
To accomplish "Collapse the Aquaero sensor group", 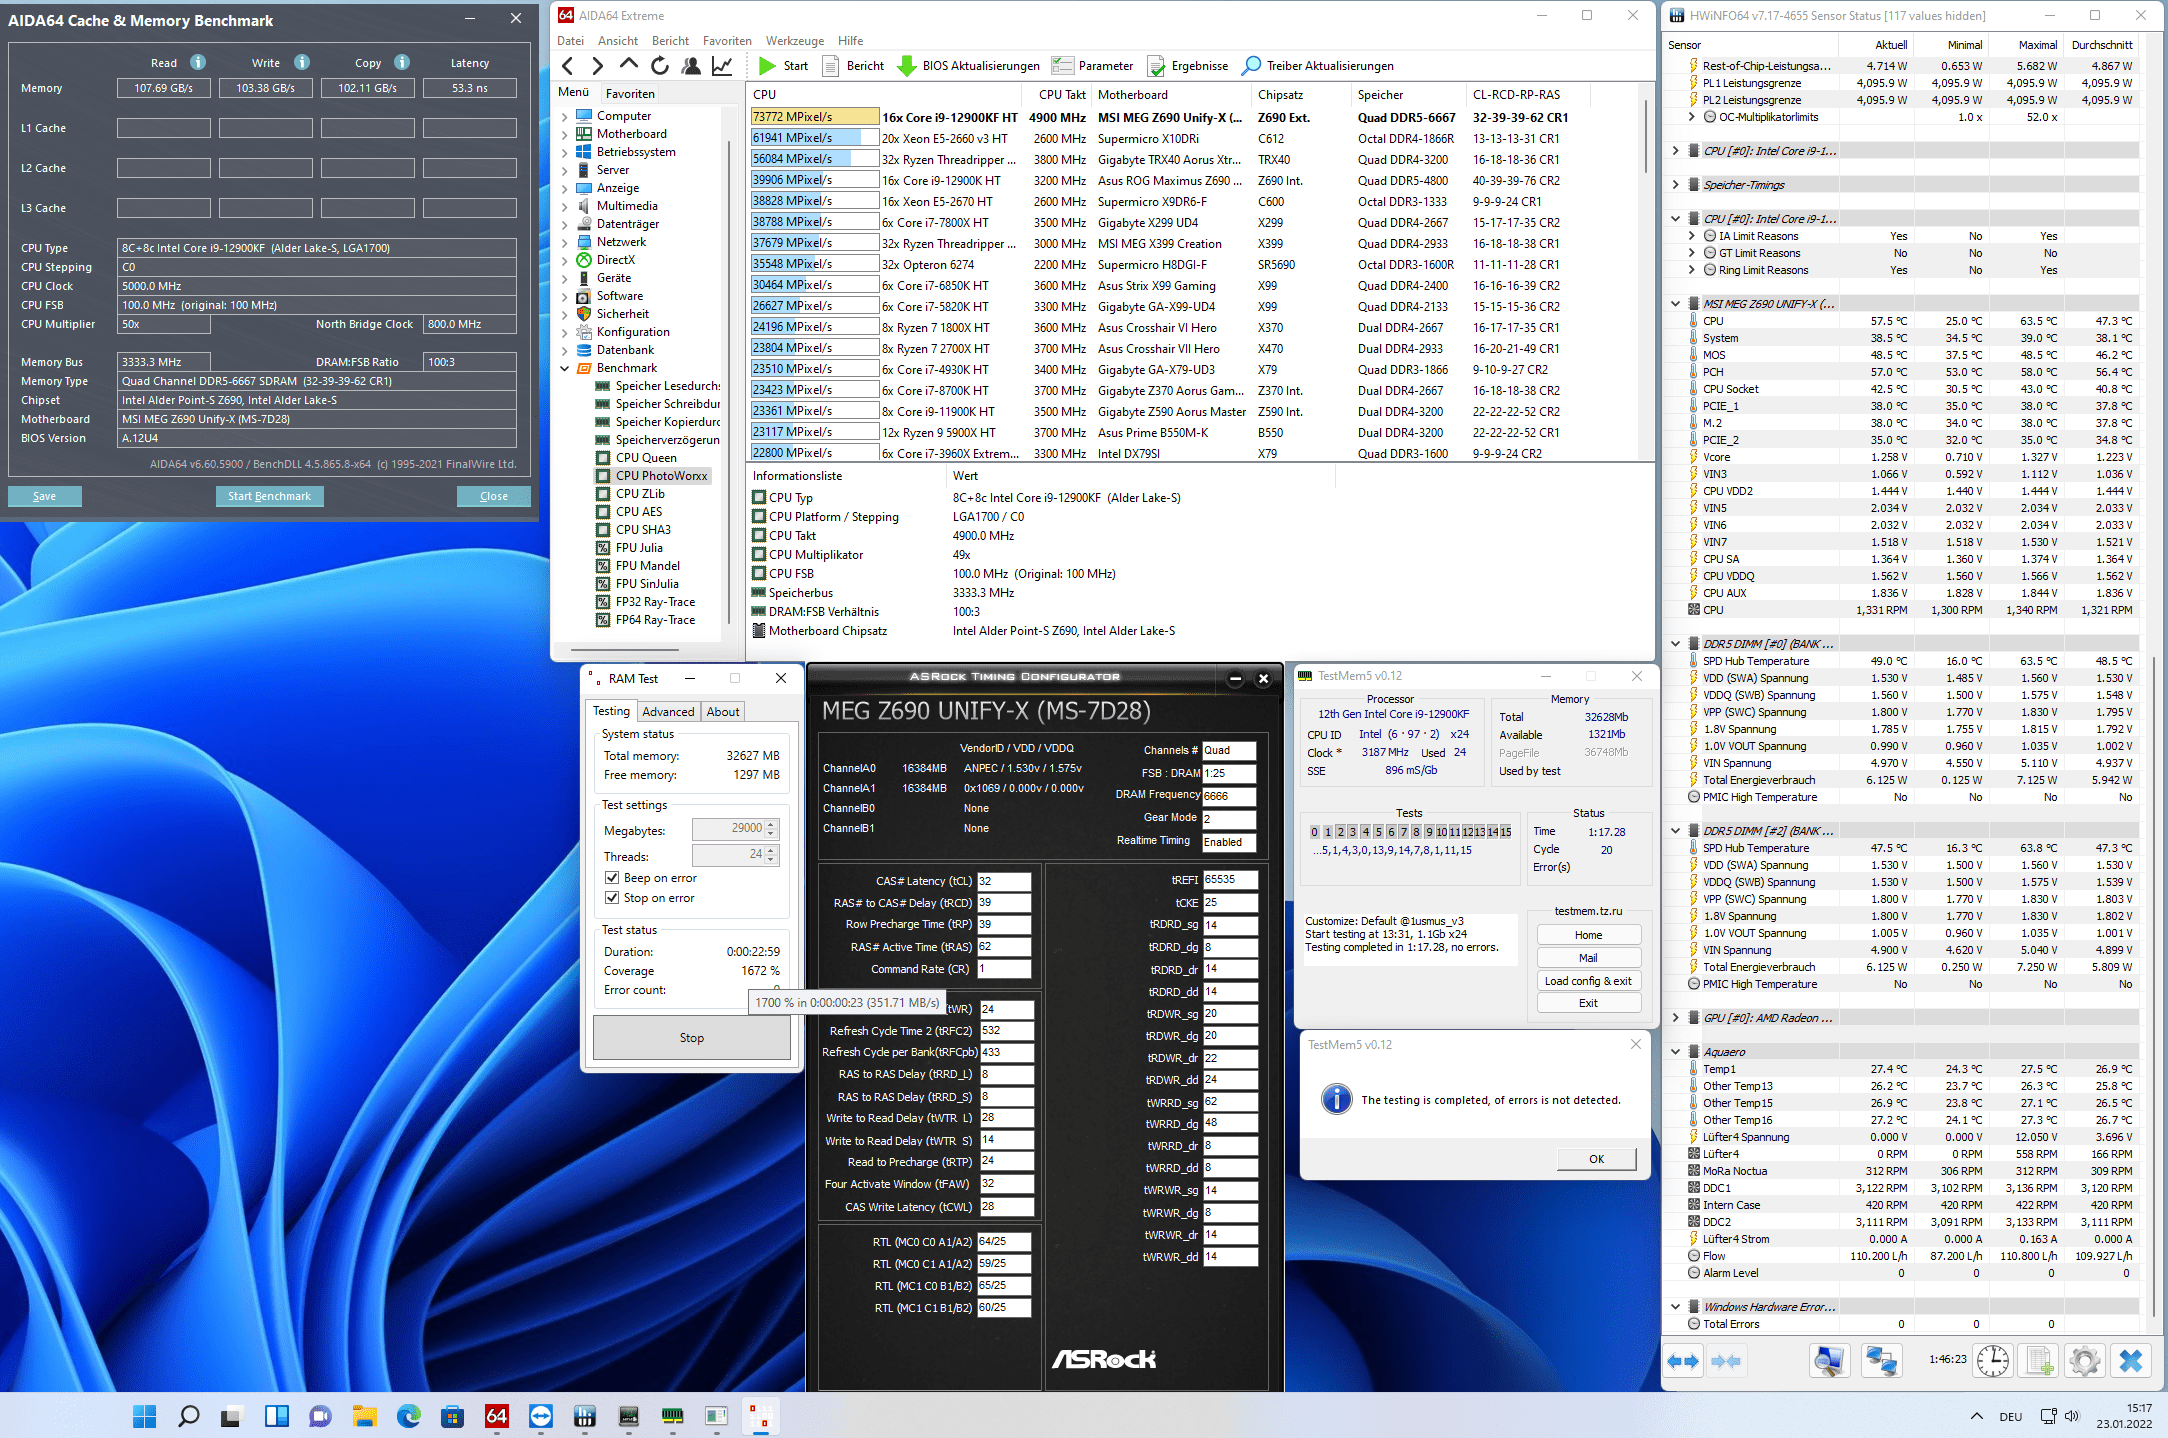I will click(x=1676, y=1052).
